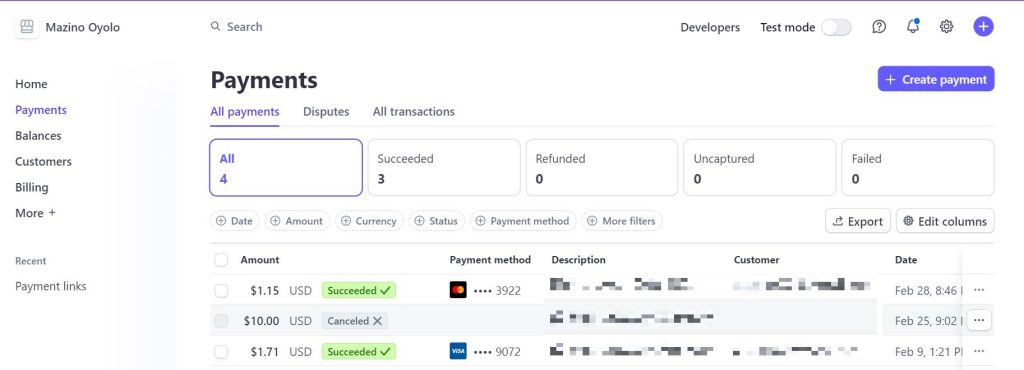Click the Amount column header
Image resolution: width=1024 pixels, height=370 pixels.
(260, 260)
